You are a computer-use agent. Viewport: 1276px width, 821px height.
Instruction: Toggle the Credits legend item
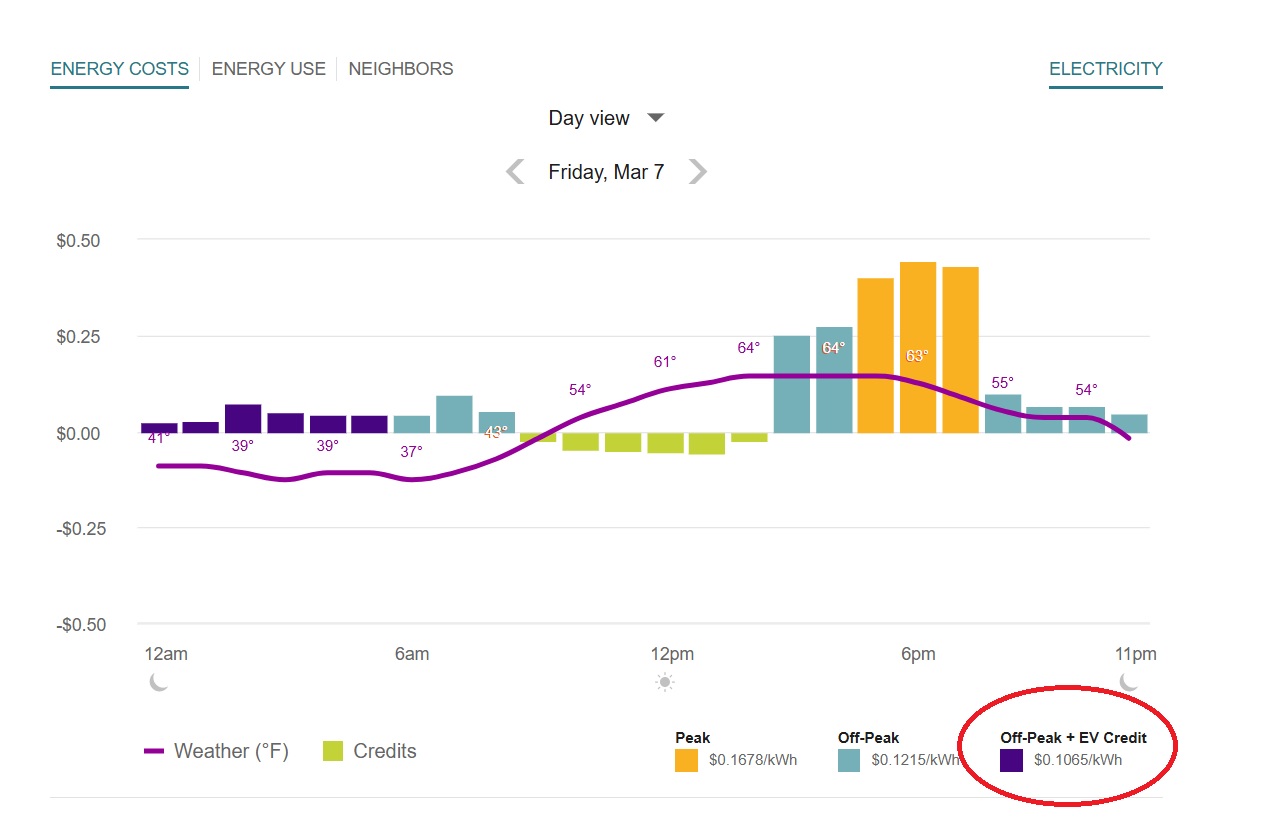[369, 751]
